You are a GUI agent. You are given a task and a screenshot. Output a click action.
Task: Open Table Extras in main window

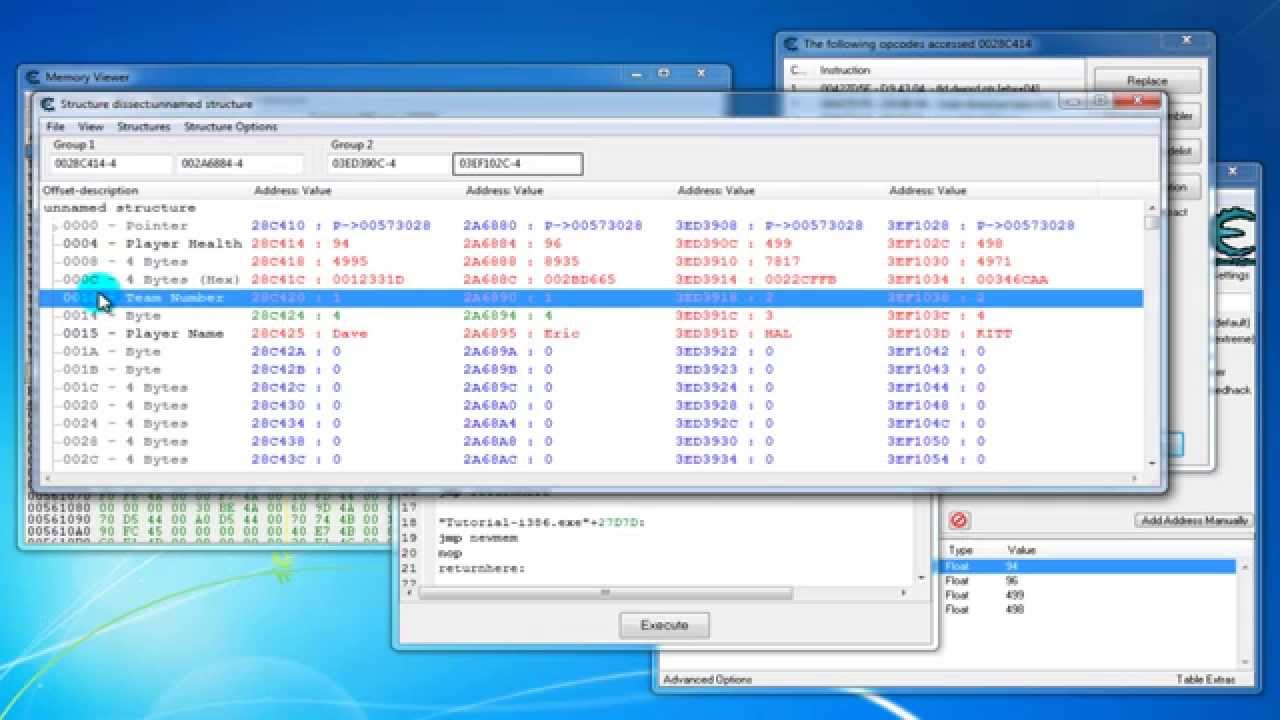[x=1205, y=679]
